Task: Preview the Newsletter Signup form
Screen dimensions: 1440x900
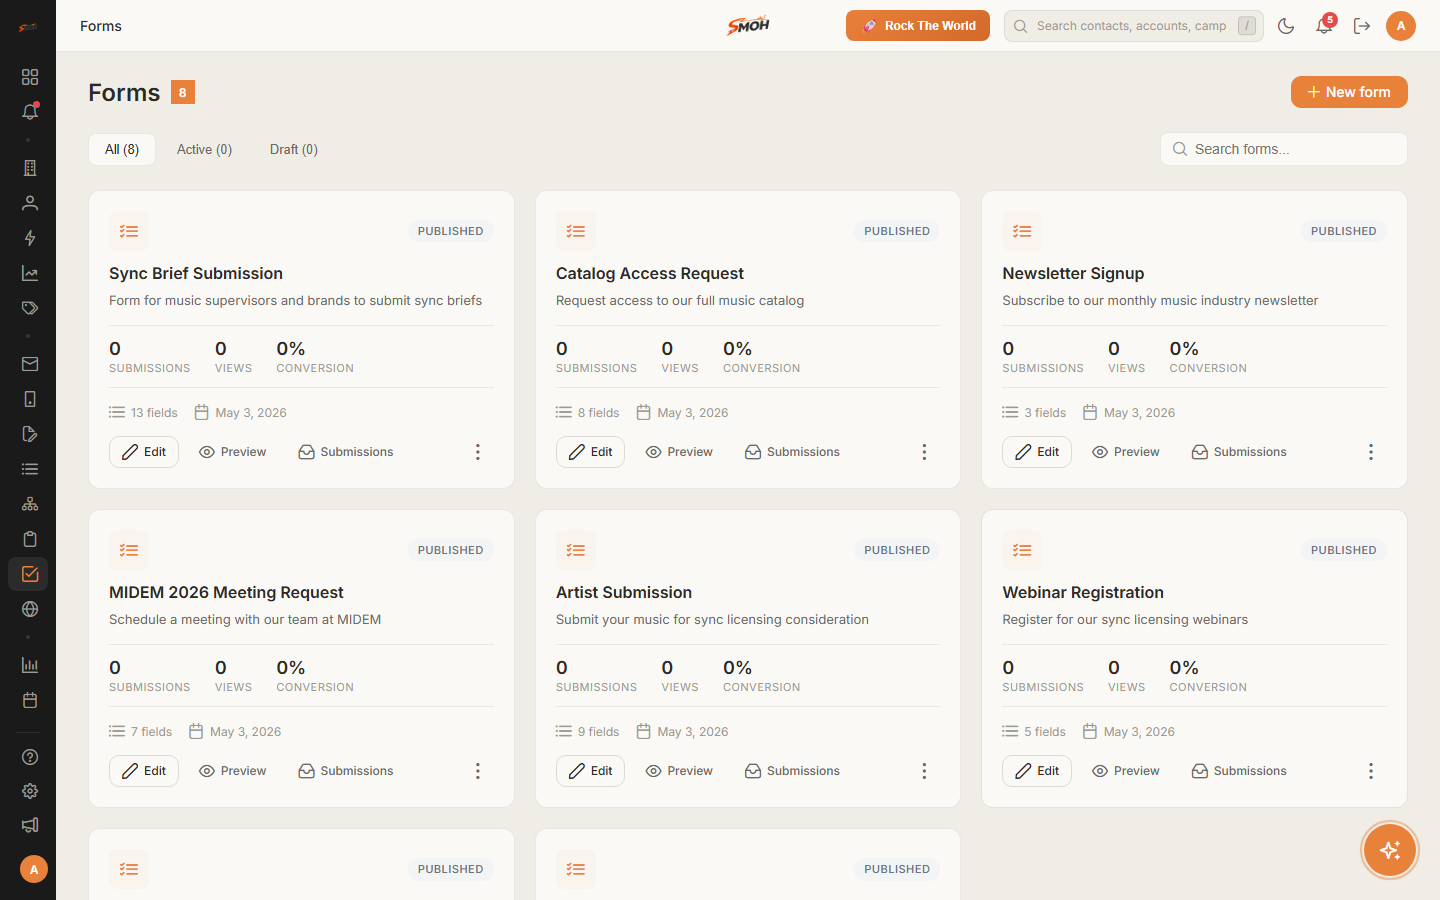Action: click(1126, 452)
